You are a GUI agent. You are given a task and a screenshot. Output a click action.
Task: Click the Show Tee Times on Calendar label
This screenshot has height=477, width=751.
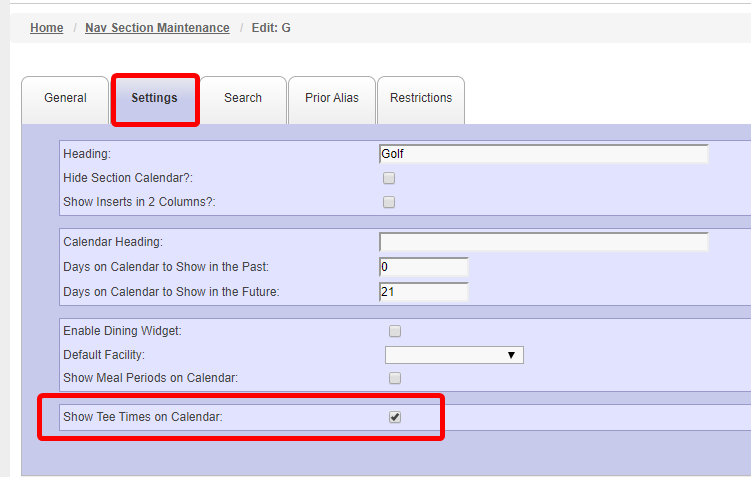click(x=143, y=417)
